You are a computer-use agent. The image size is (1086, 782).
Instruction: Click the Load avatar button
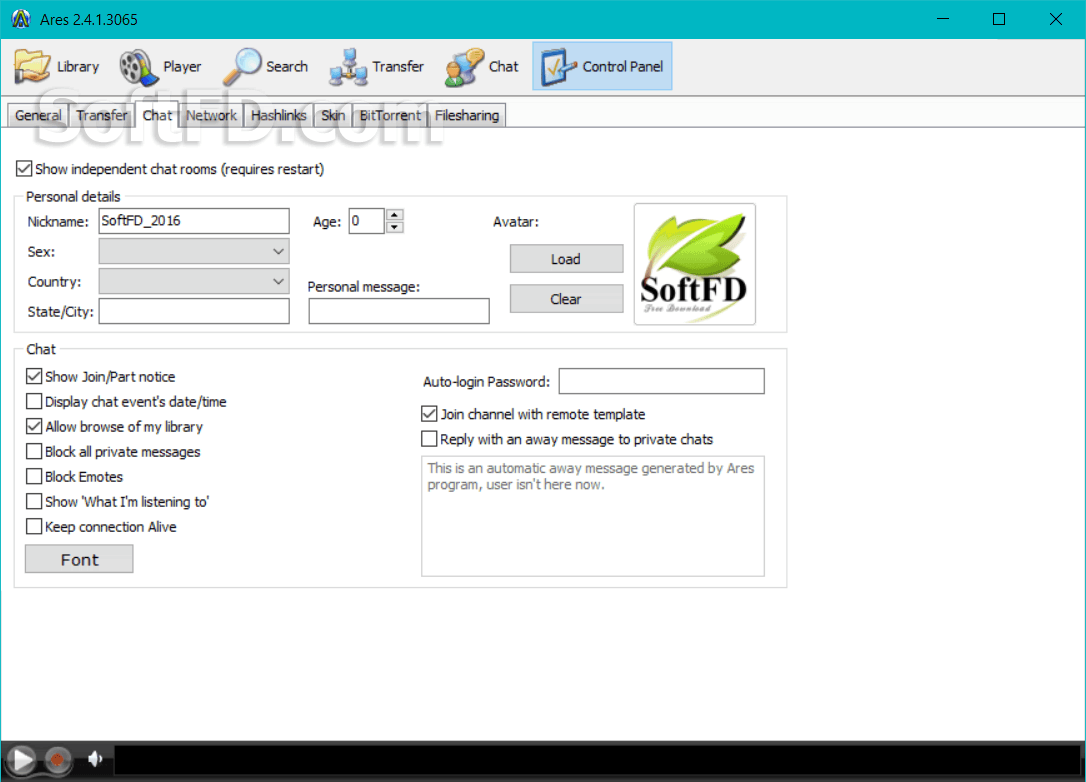[x=566, y=259]
